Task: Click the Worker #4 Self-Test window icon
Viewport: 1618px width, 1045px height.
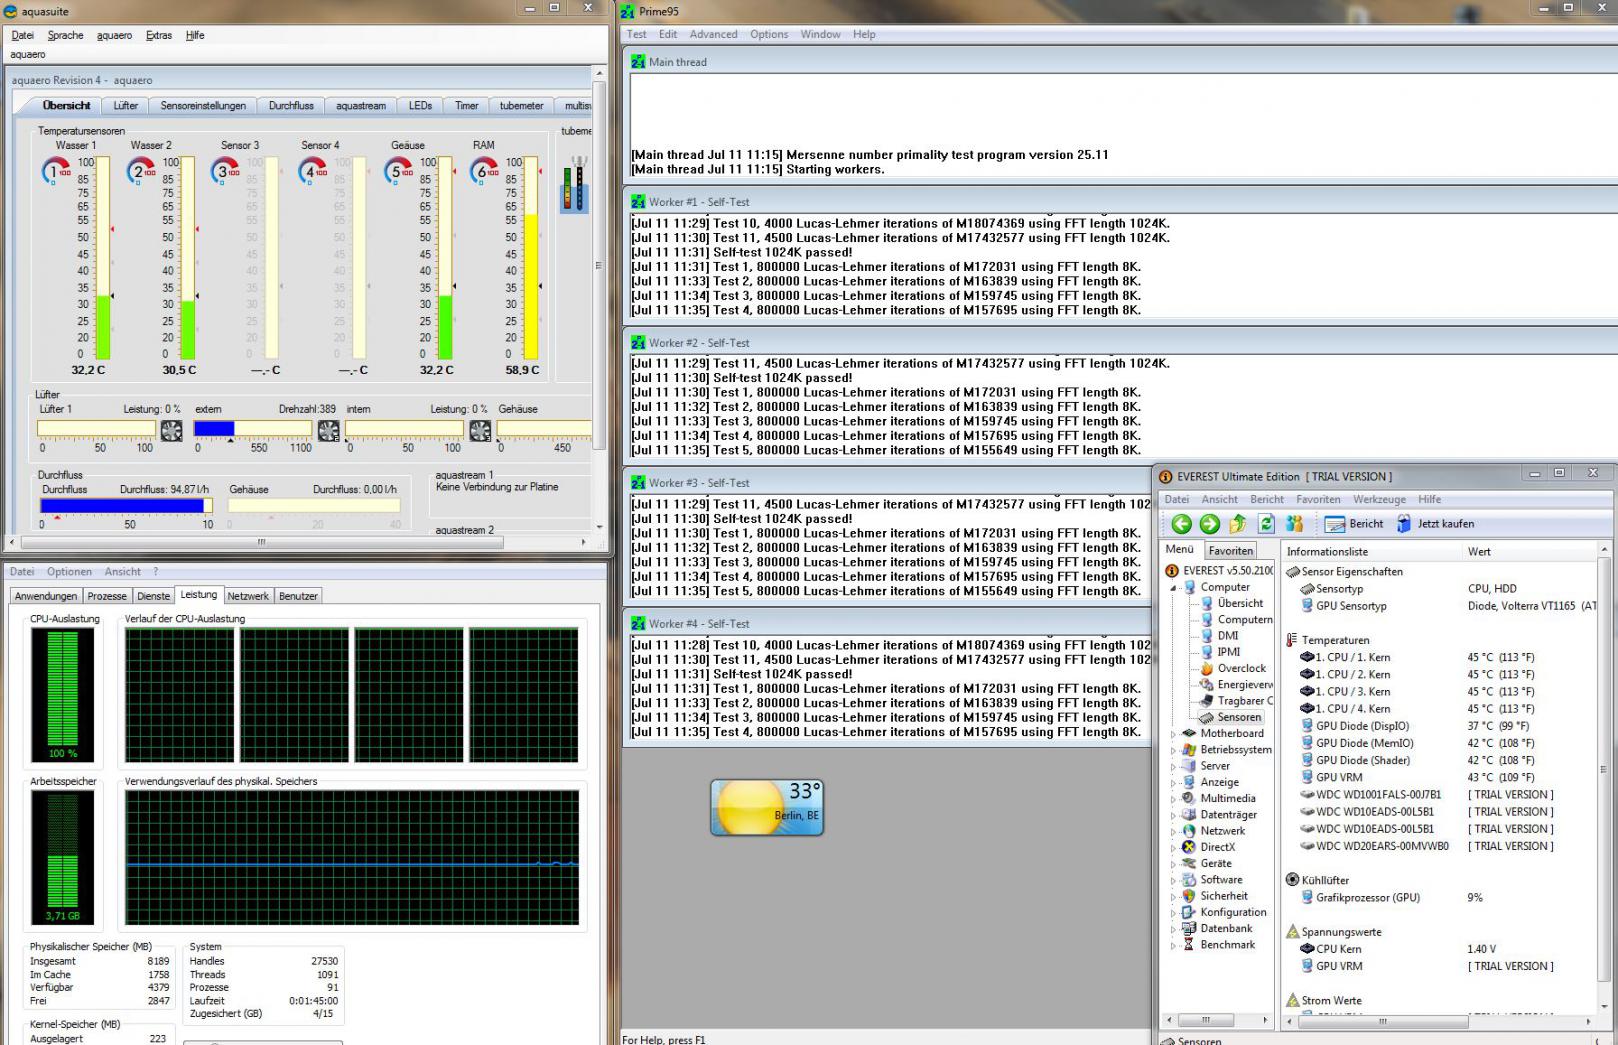Action: click(x=638, y=624)
